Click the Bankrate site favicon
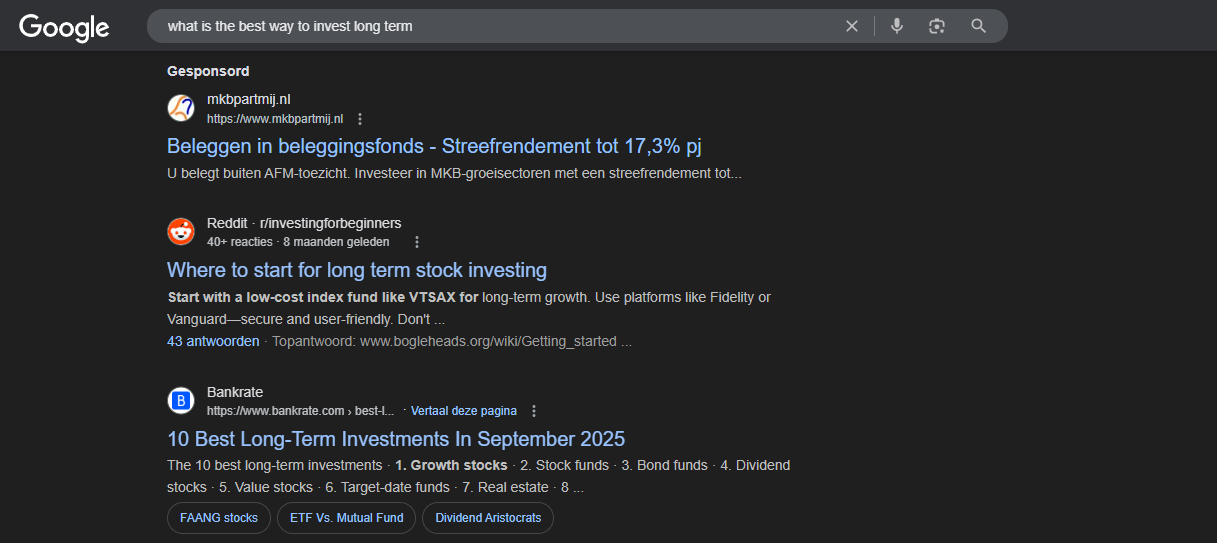 pos(181,401)
